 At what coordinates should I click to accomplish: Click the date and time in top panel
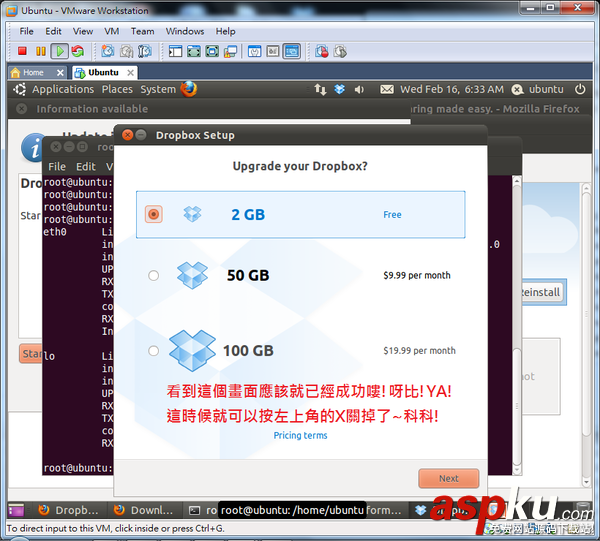coord(452,89)
